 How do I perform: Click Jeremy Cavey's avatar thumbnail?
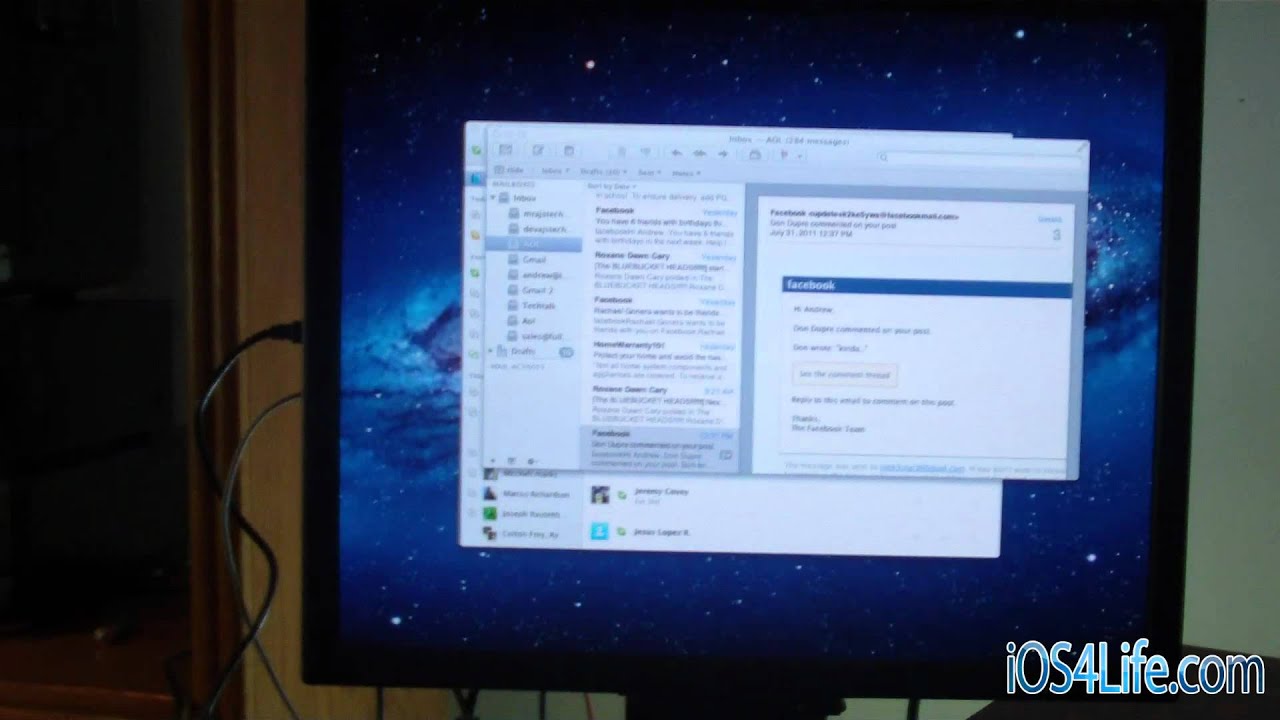600,494
